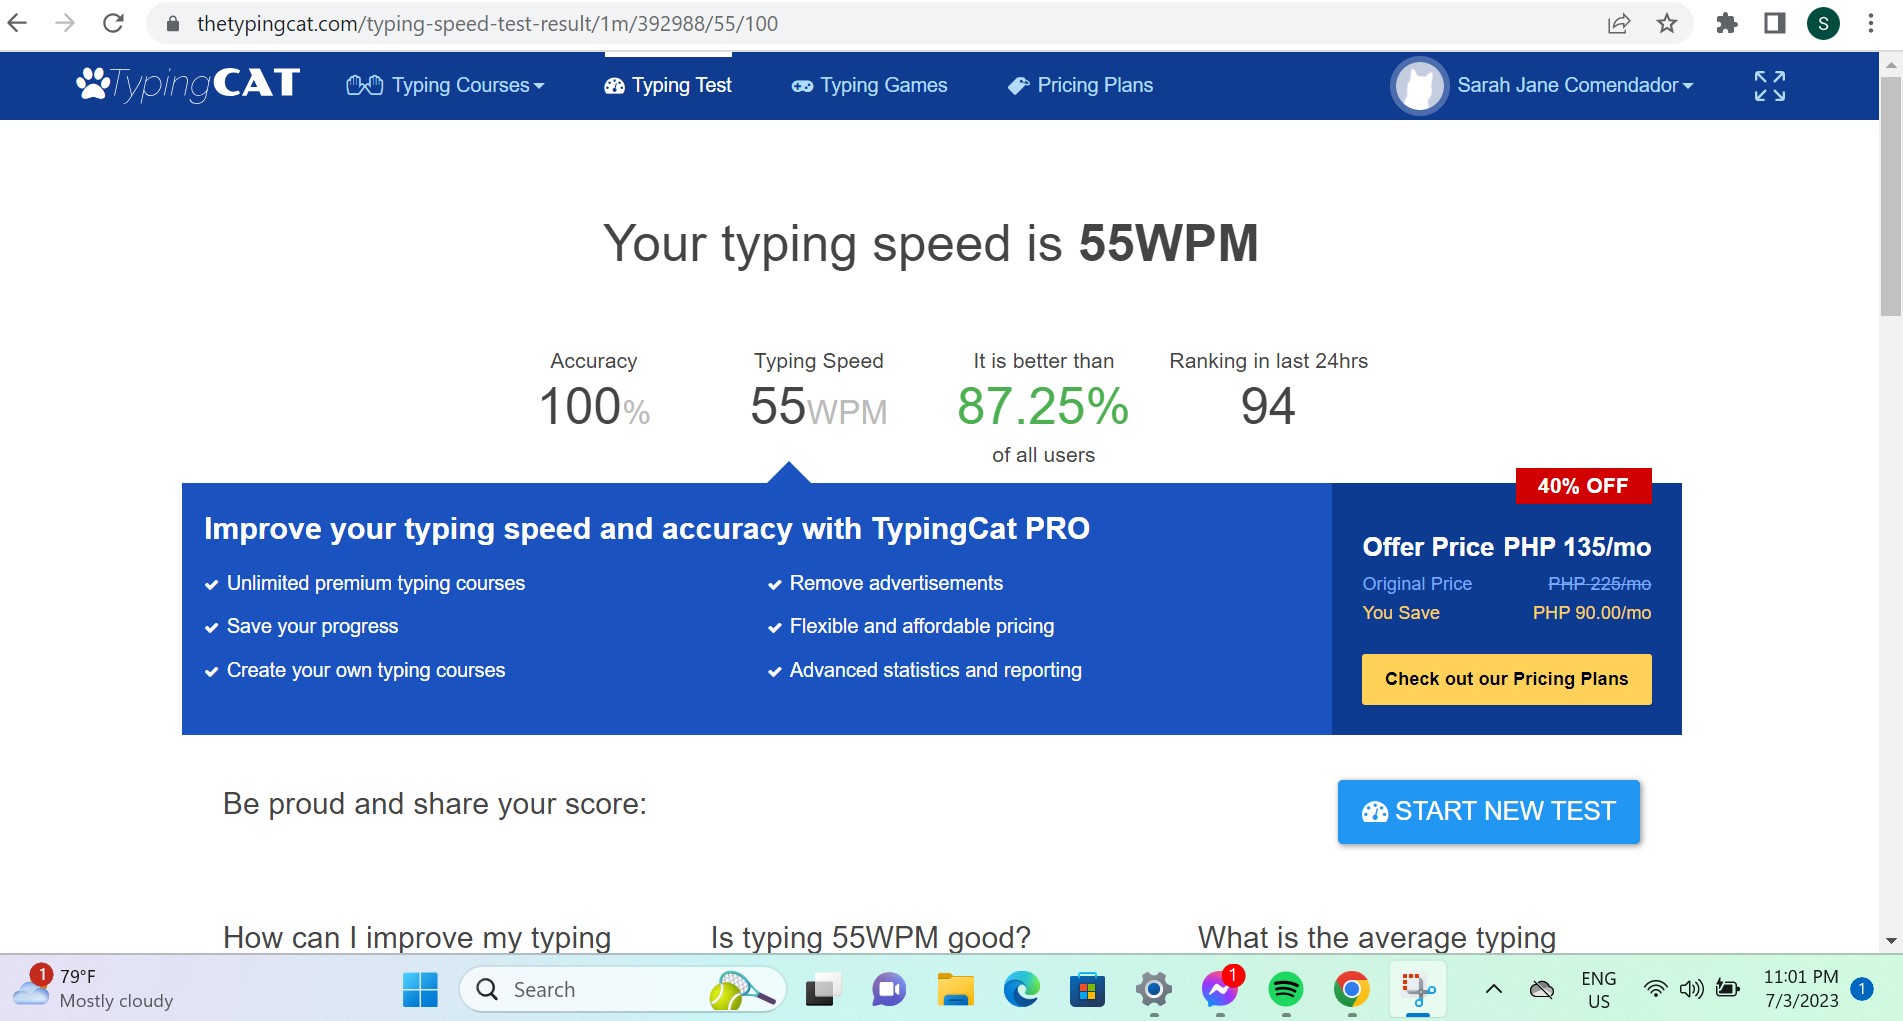Click the ticket icon beside Pricing Plans
The width and height of the screenshot is (1903, 1021).
coord(1018,85)
